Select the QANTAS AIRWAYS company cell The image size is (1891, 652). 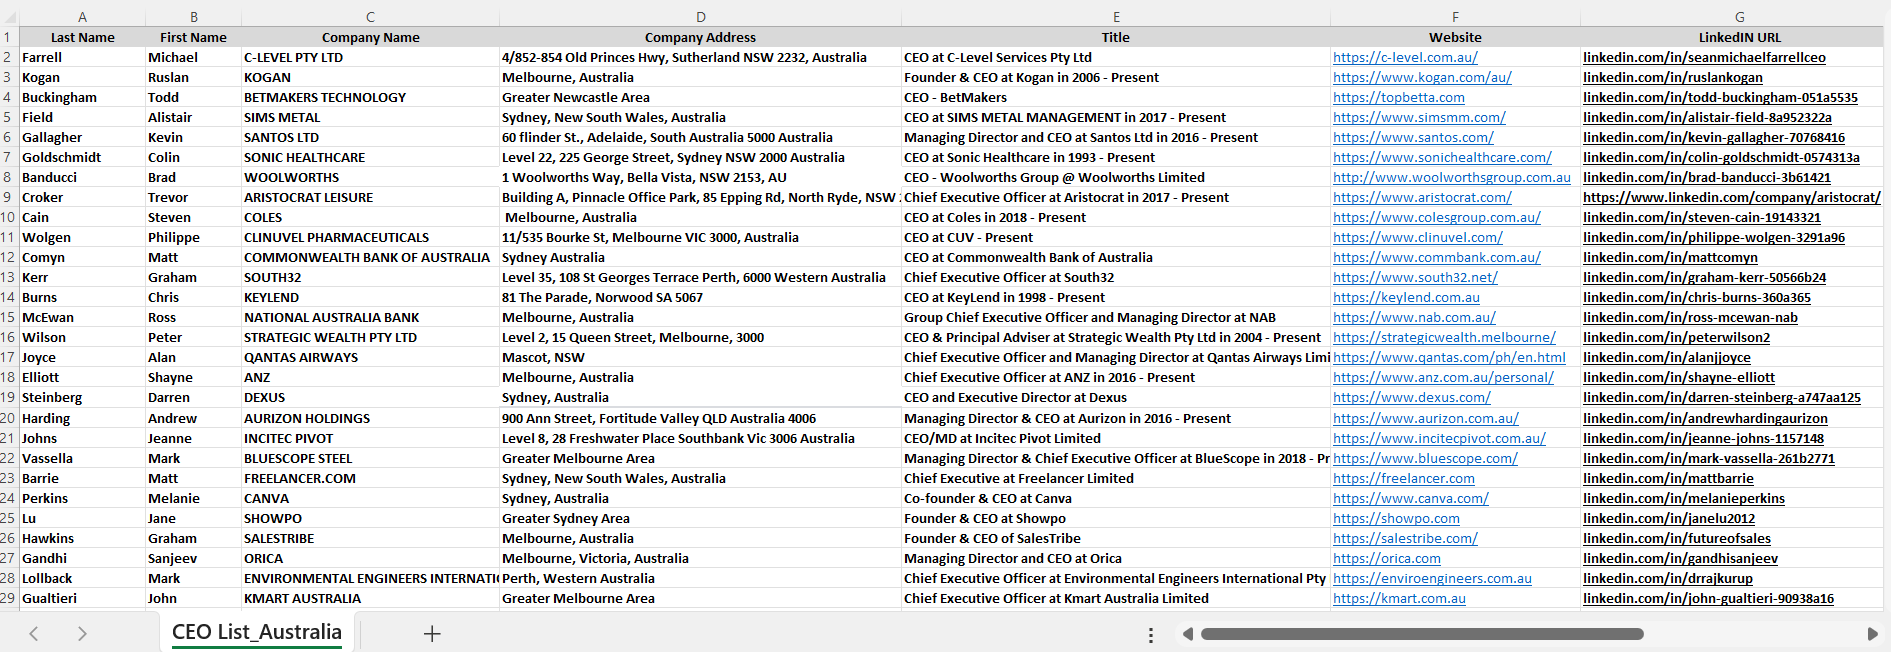[370, 357]
